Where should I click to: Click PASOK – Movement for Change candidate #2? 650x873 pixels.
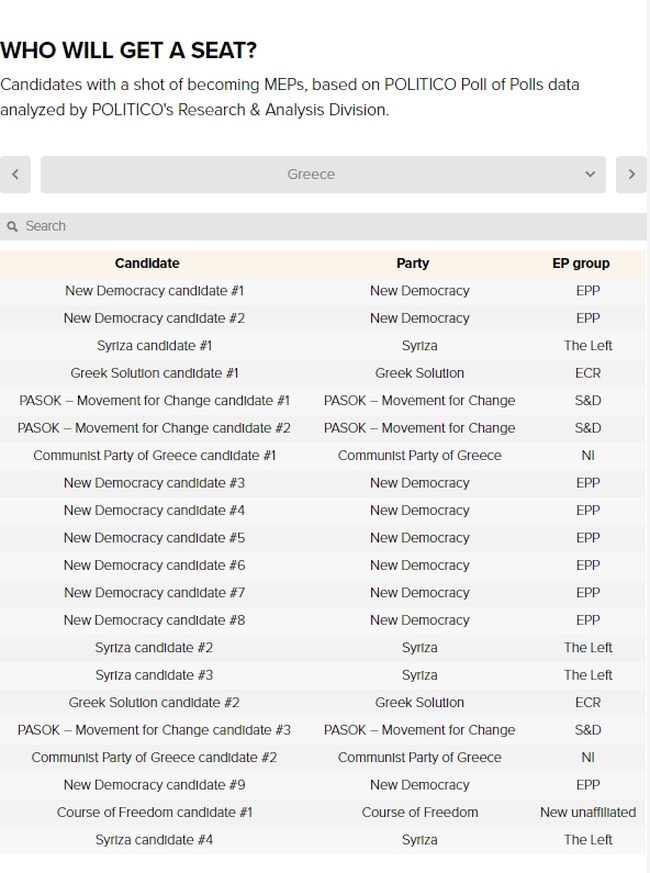(x=154, y=428)
